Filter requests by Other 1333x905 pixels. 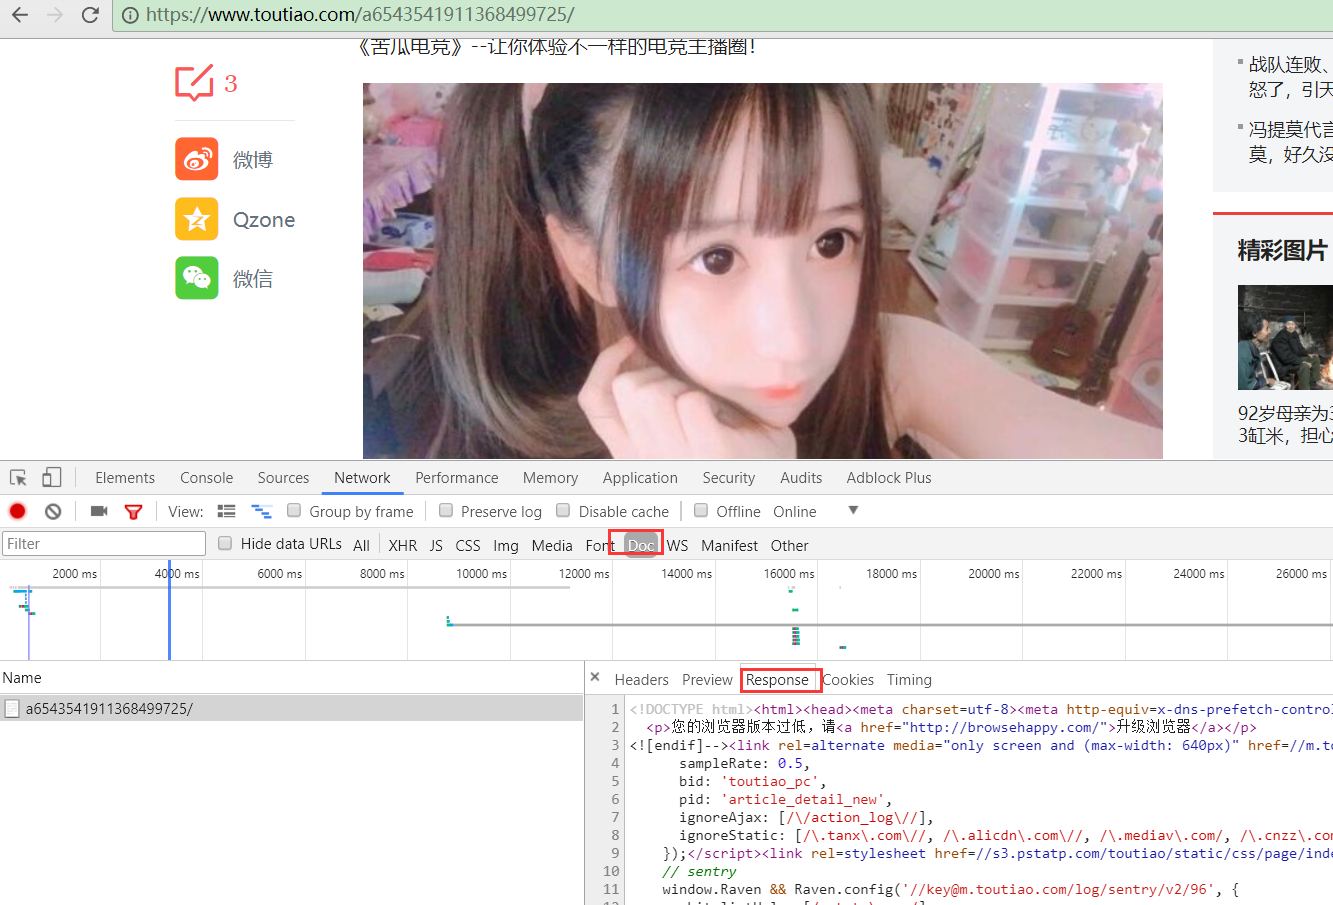[789, 545]
